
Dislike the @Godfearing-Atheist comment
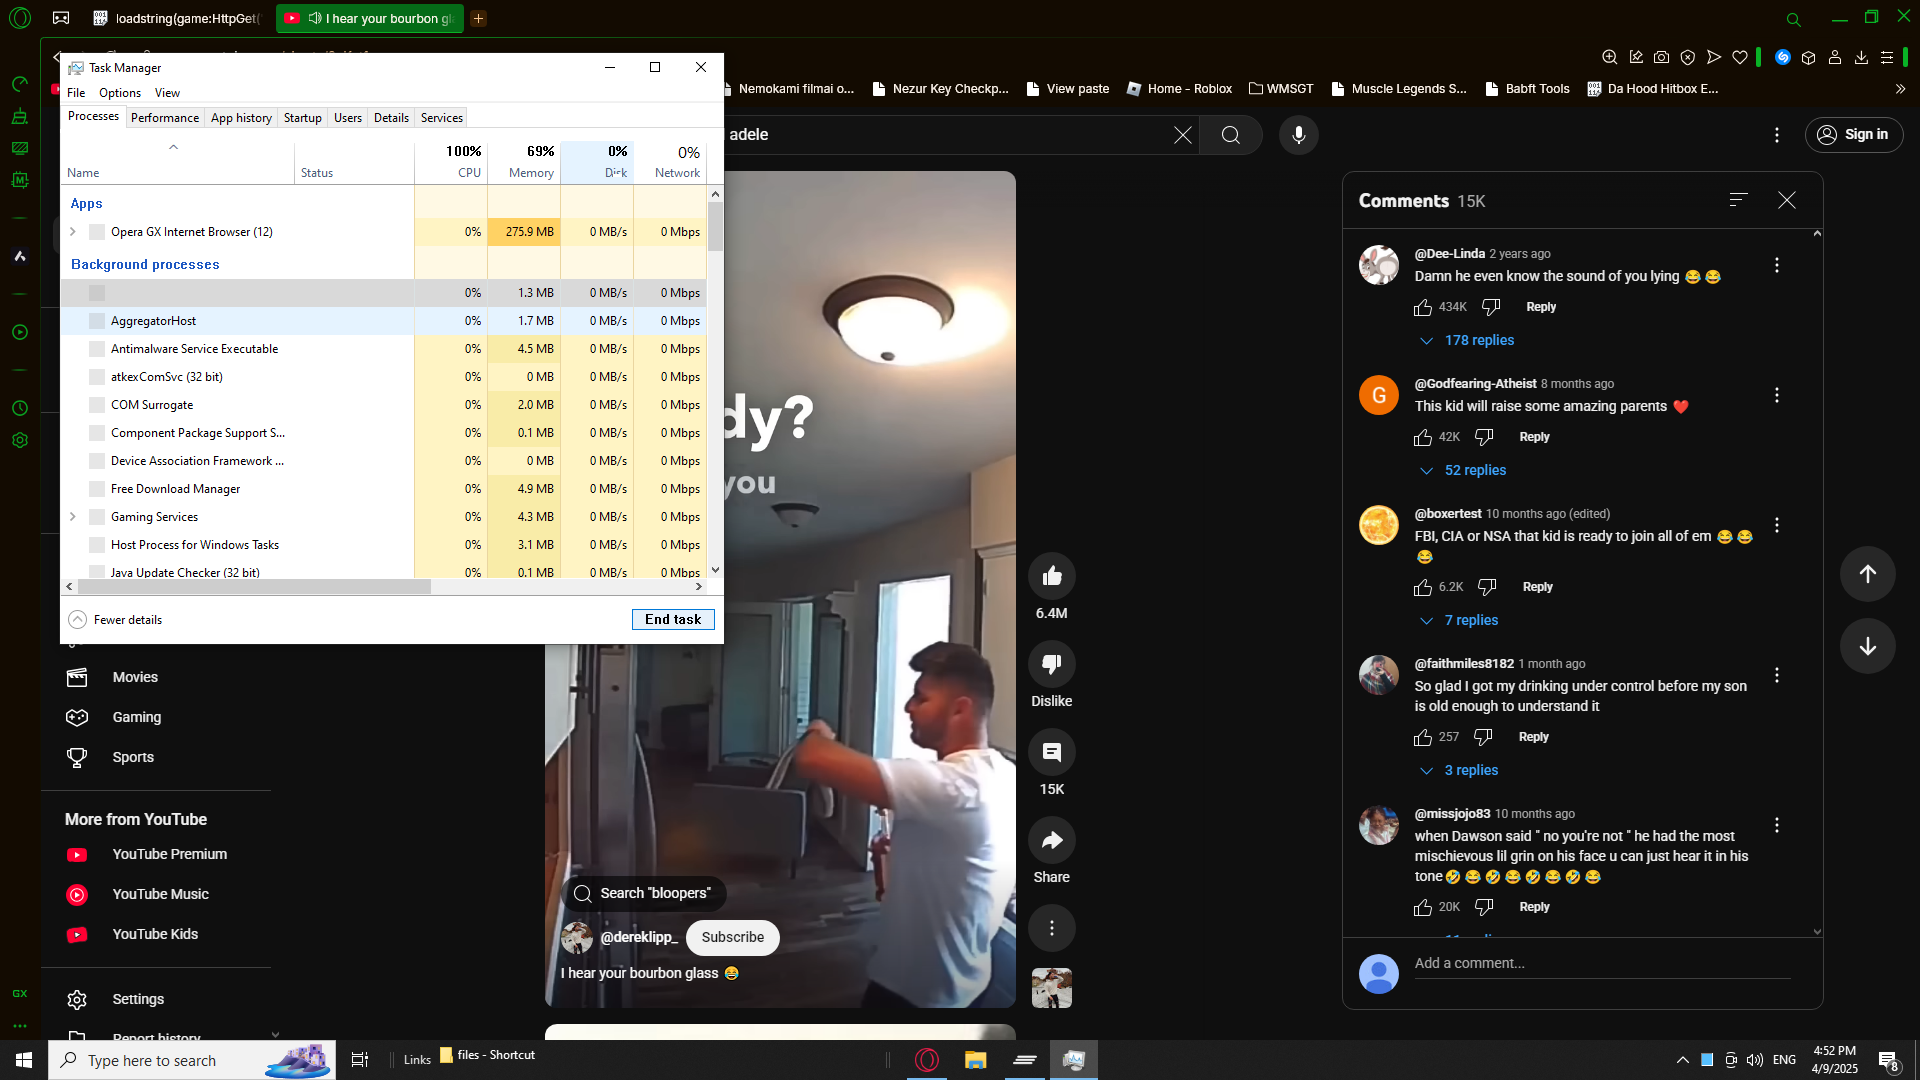(1484, 437)
